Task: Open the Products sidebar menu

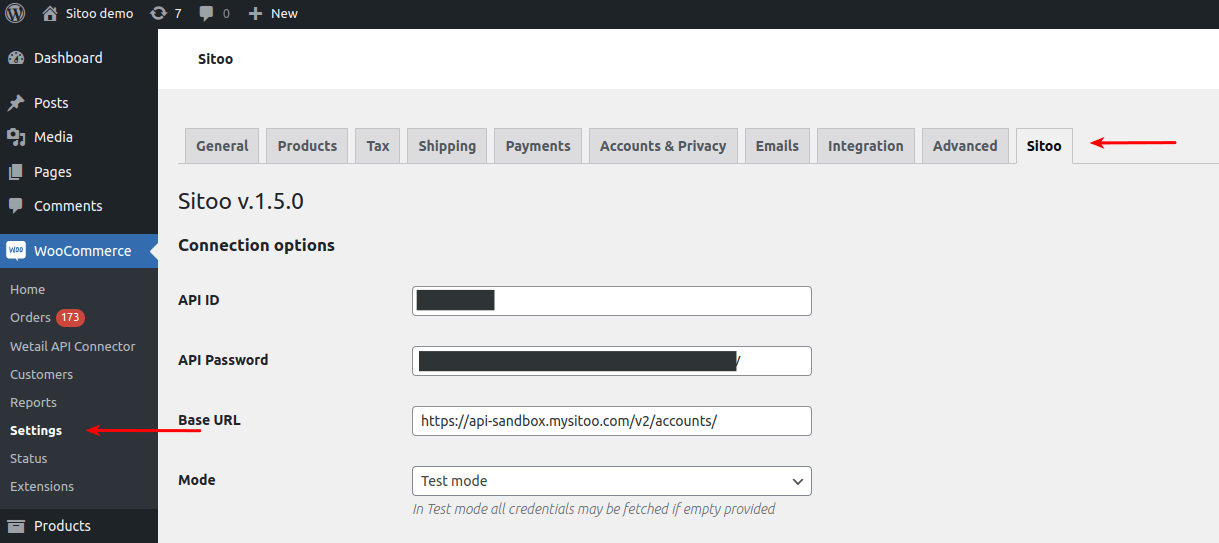Action: click(x=62, y=526)
